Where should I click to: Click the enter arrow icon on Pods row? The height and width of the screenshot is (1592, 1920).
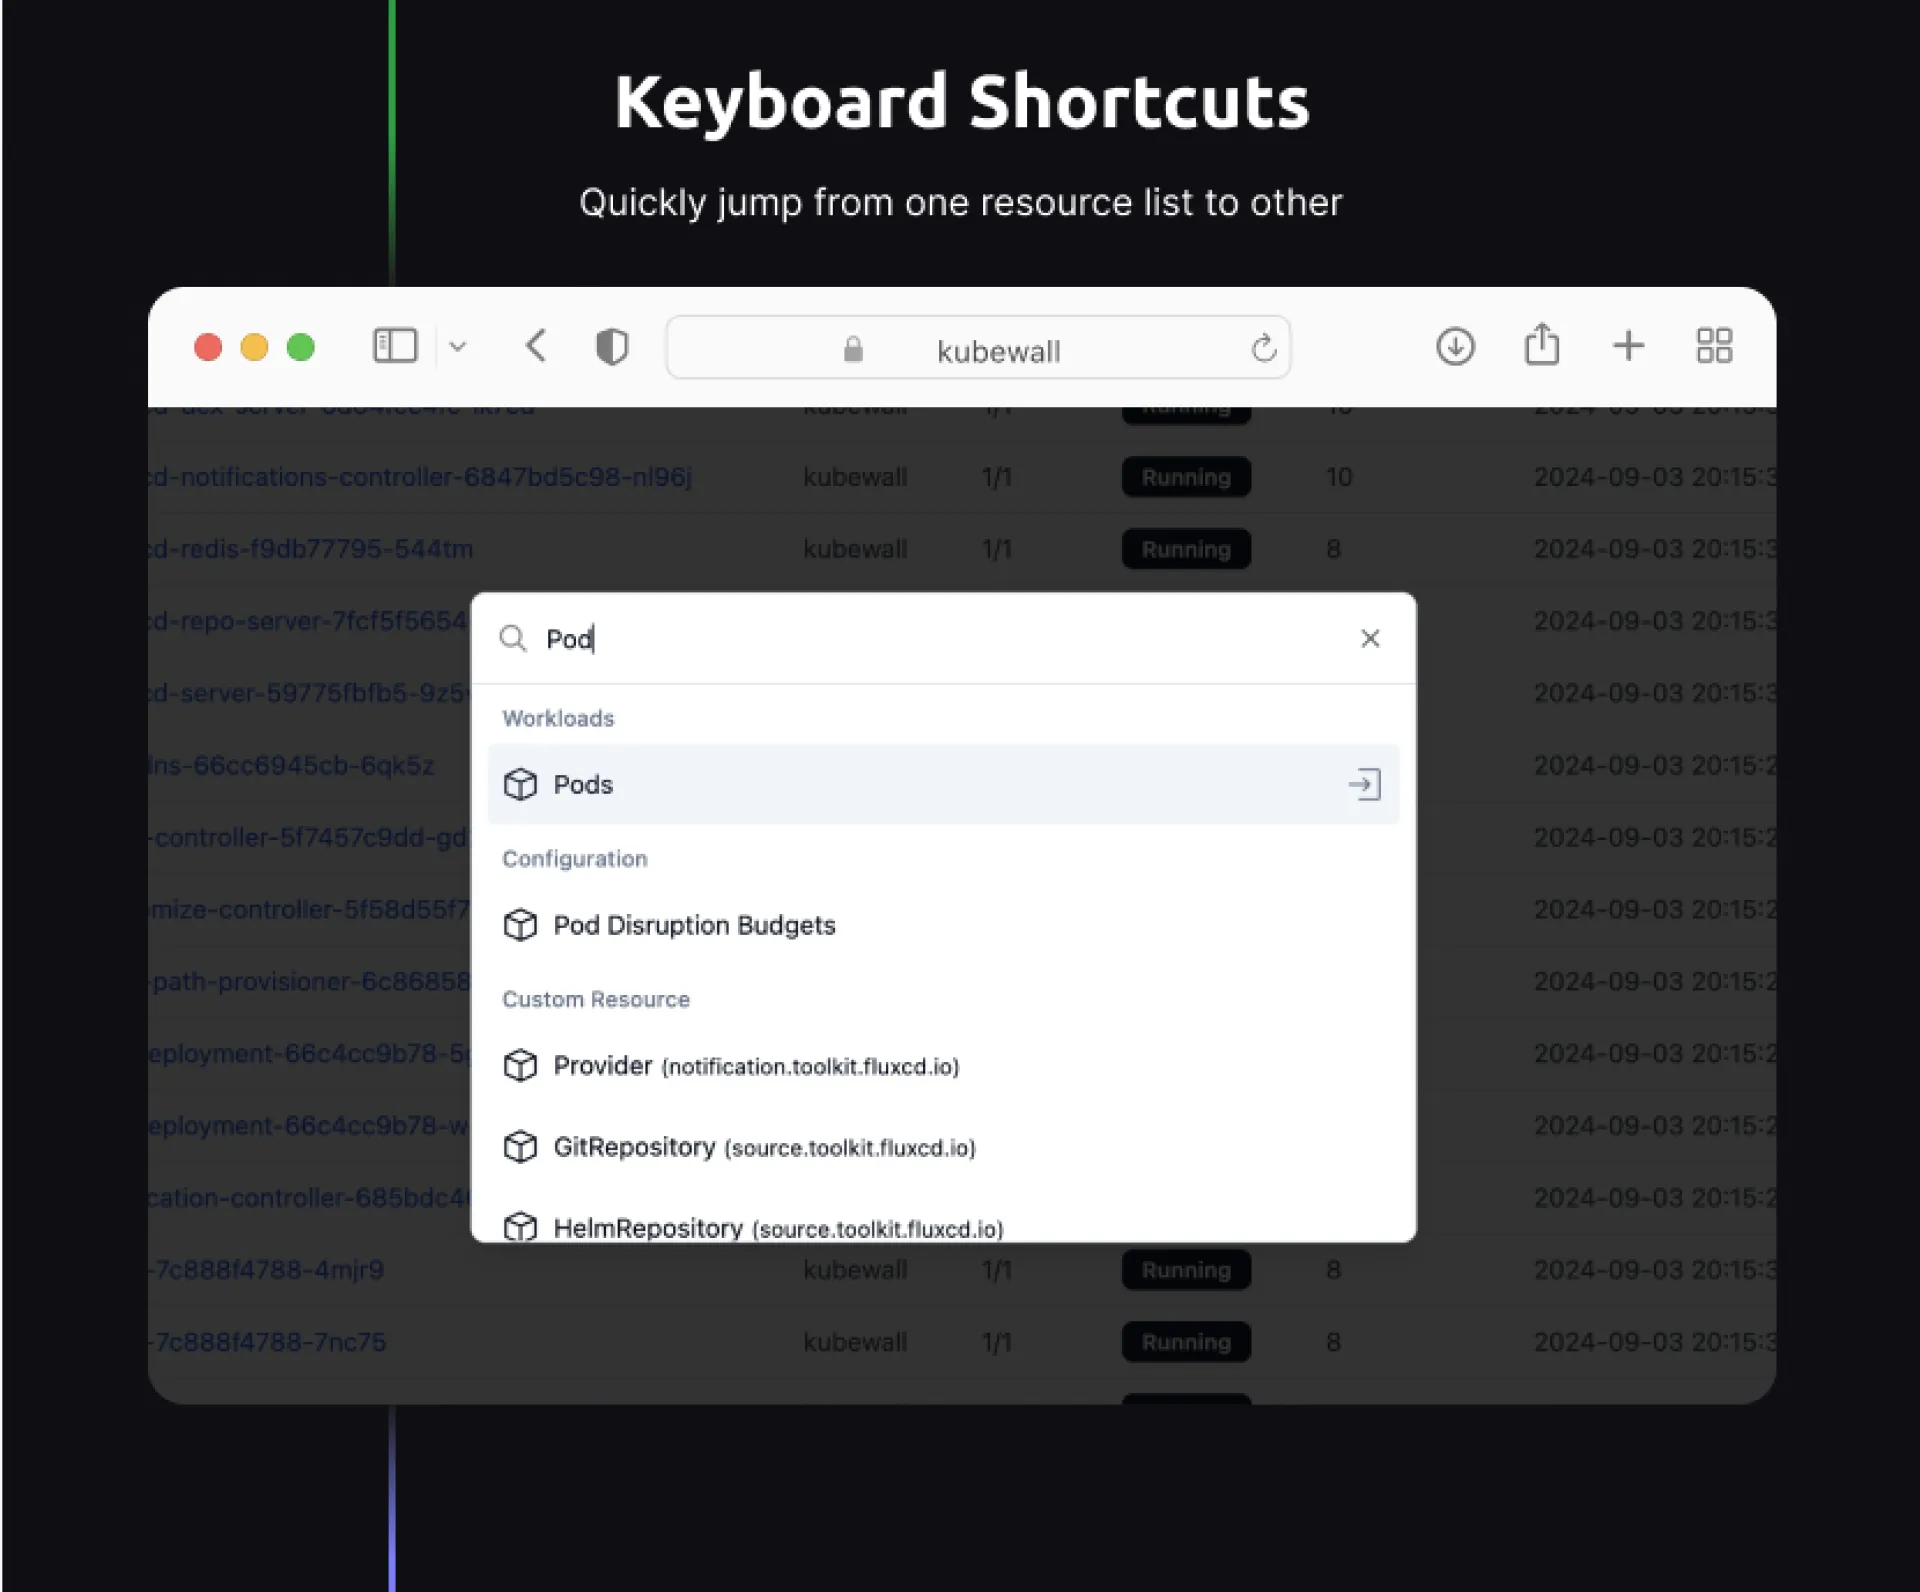pos(1364,785)
